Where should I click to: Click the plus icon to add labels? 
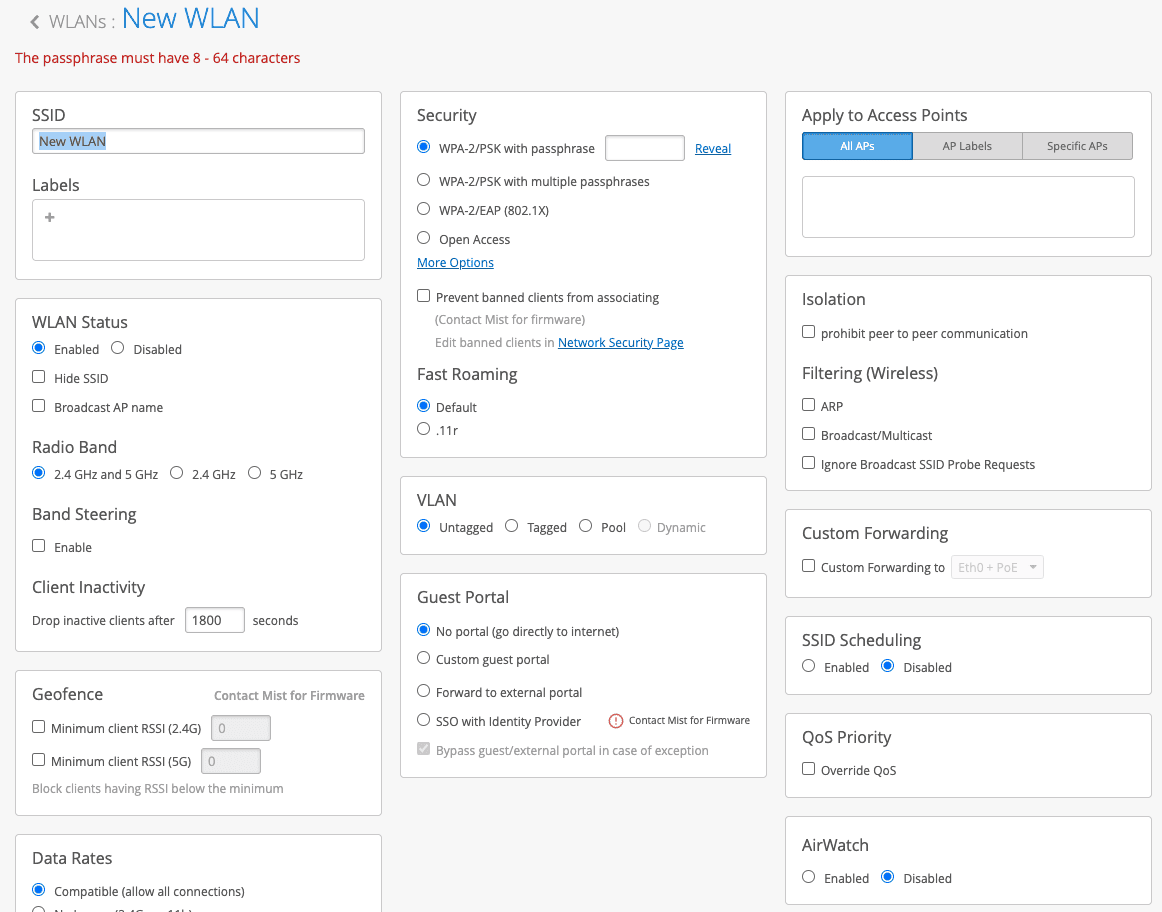click(x=49, y=217)
